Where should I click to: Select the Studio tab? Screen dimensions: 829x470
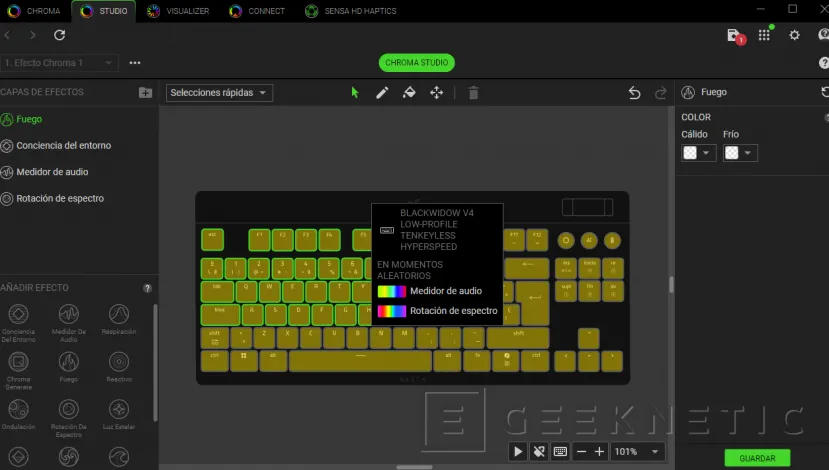pyautogui.click(x=104, y=11)
